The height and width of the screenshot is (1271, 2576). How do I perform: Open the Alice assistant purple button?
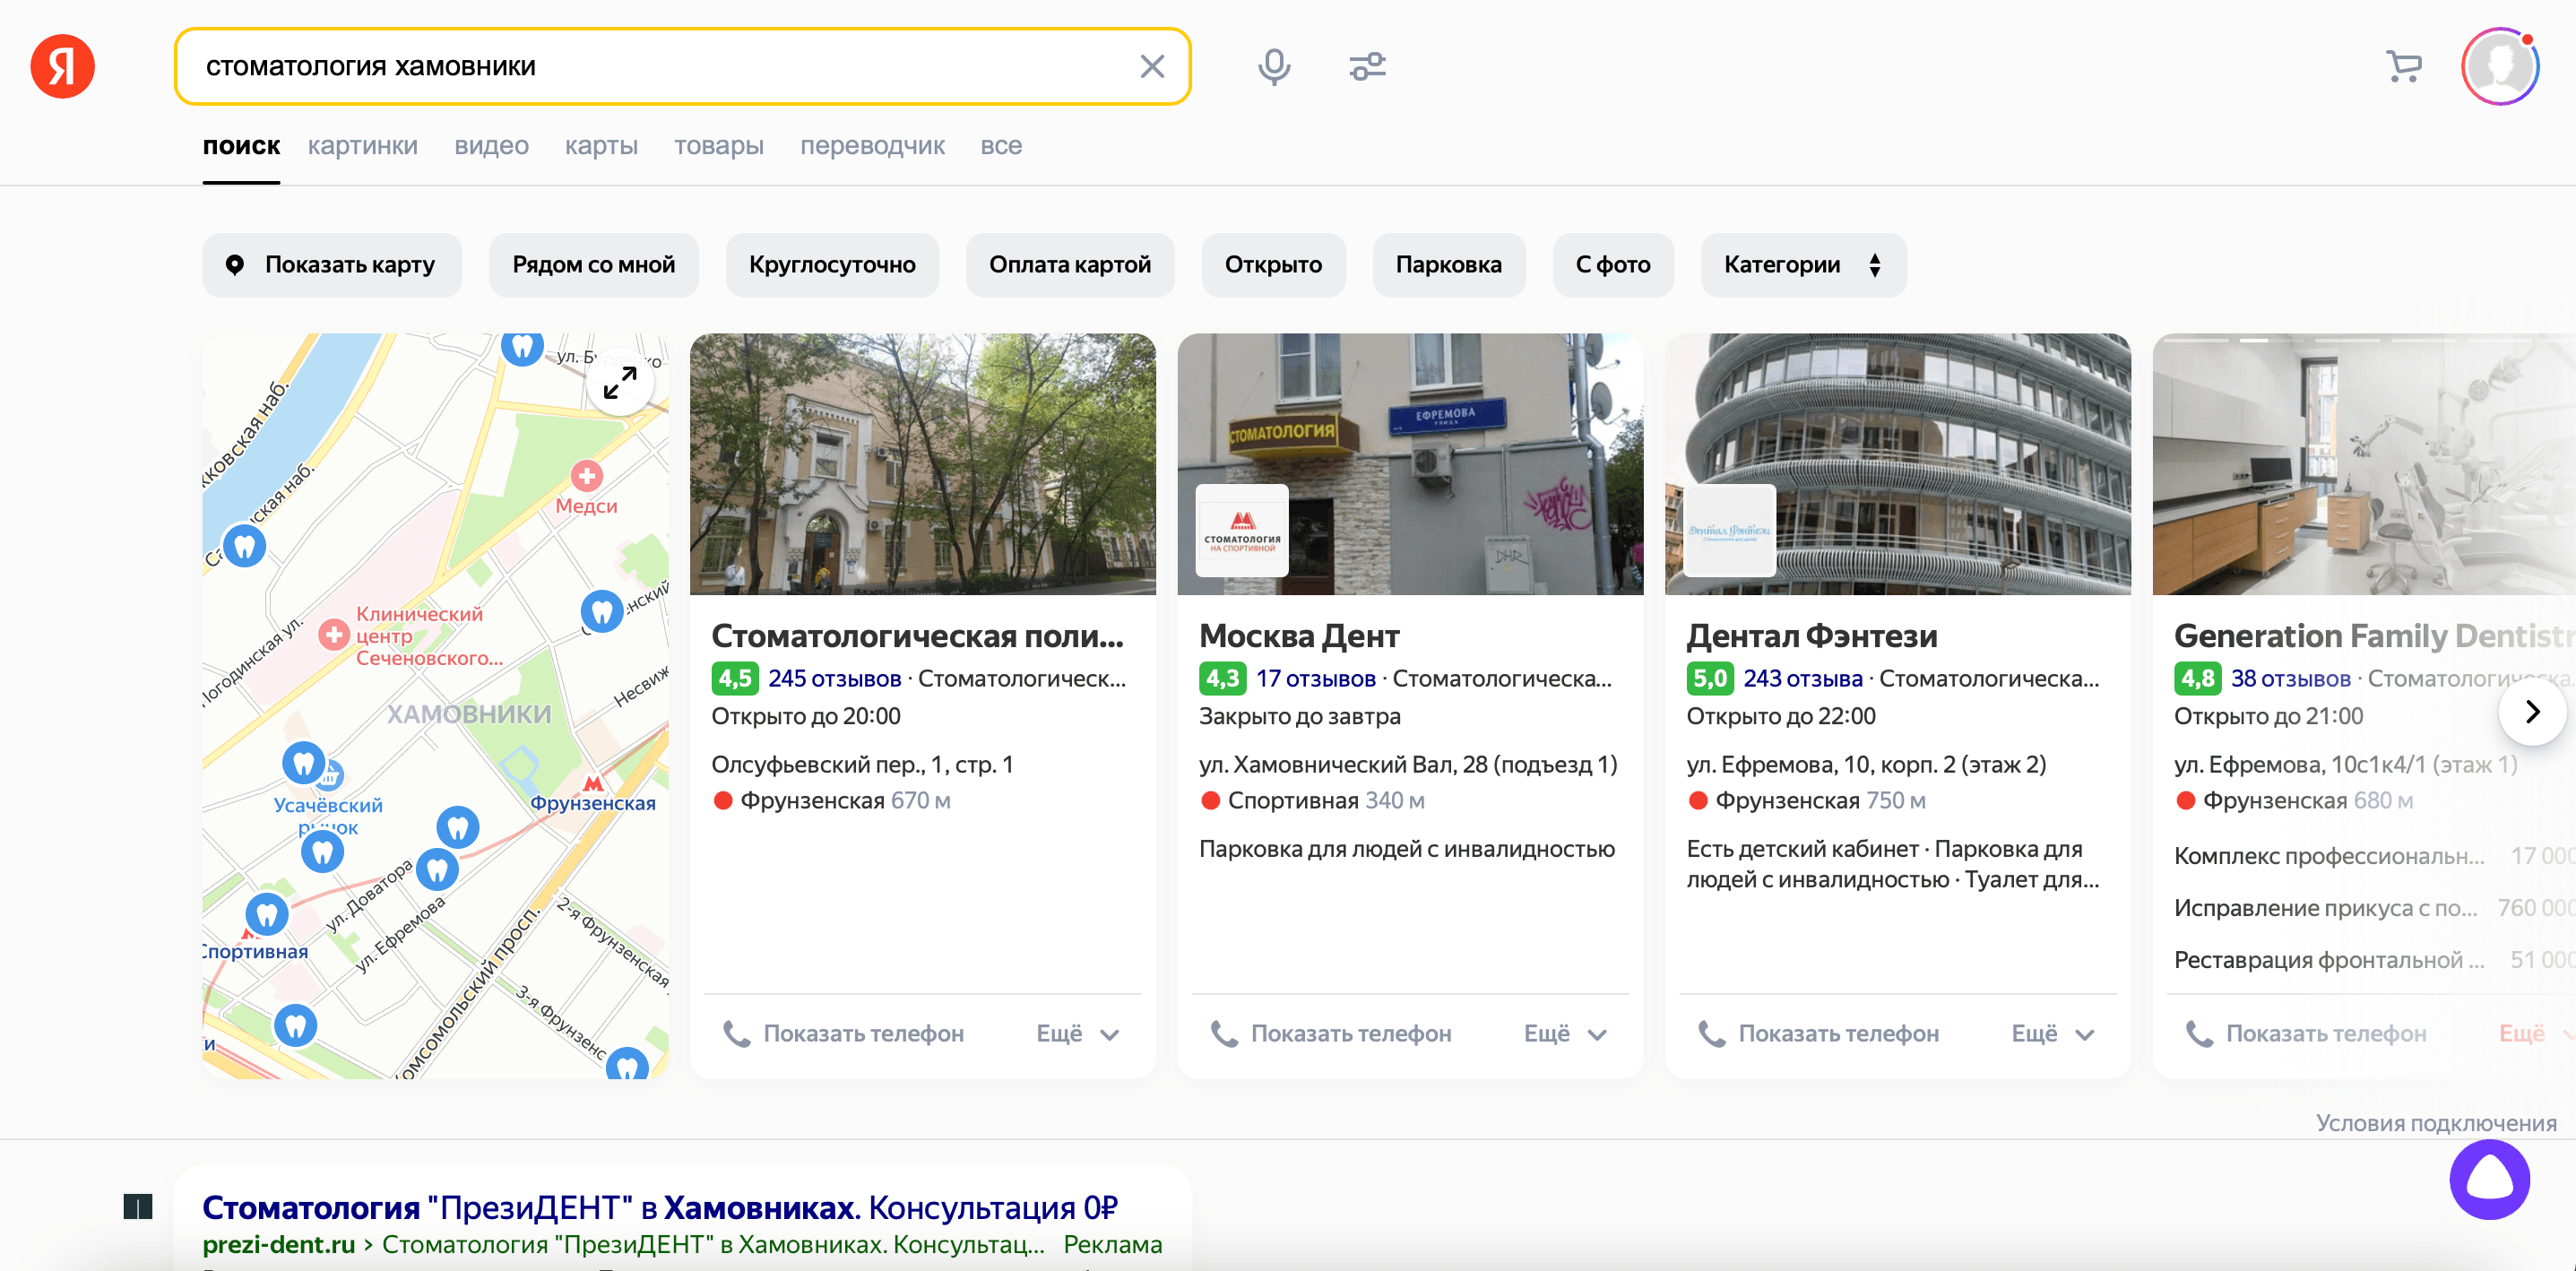(2489, 1179)
